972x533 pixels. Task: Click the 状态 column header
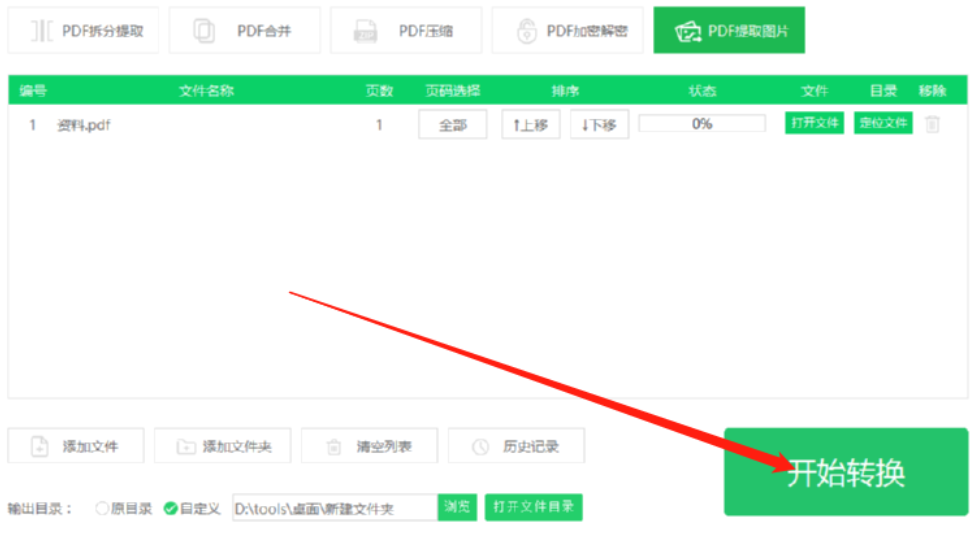(702, 91)
